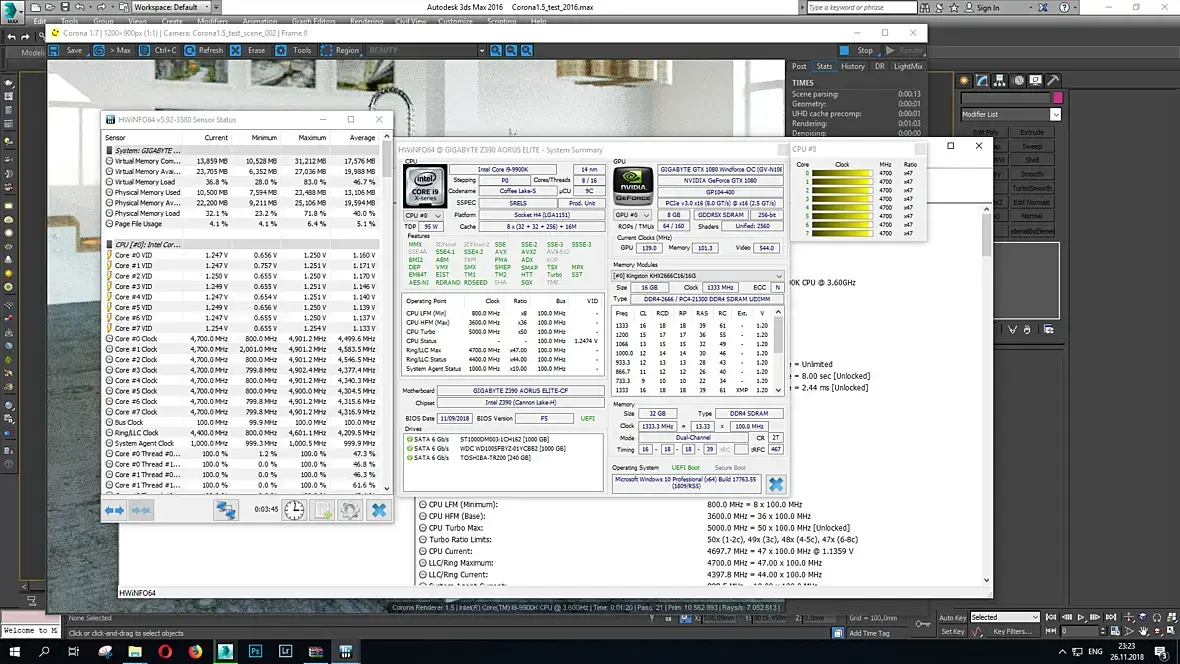Click the reset clock icon in HWiNFO sensors
Viewport: 1180px width, 664px height.
pos(293,510)
